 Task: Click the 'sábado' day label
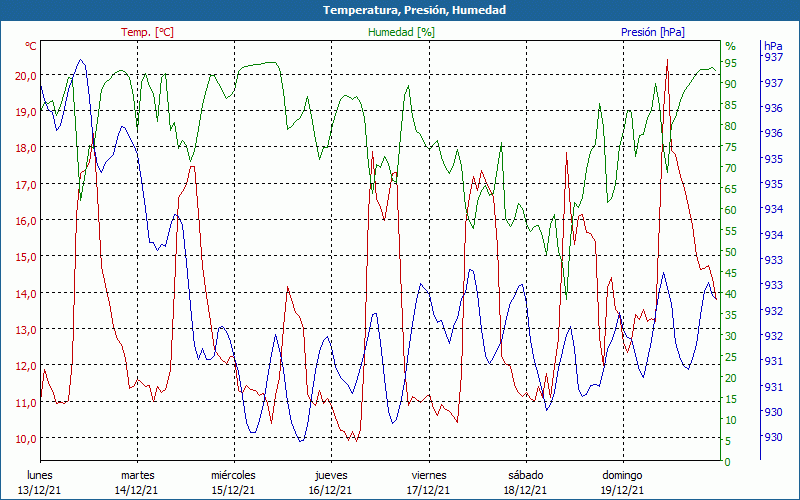pyautogui.click(x=526, y=476)
